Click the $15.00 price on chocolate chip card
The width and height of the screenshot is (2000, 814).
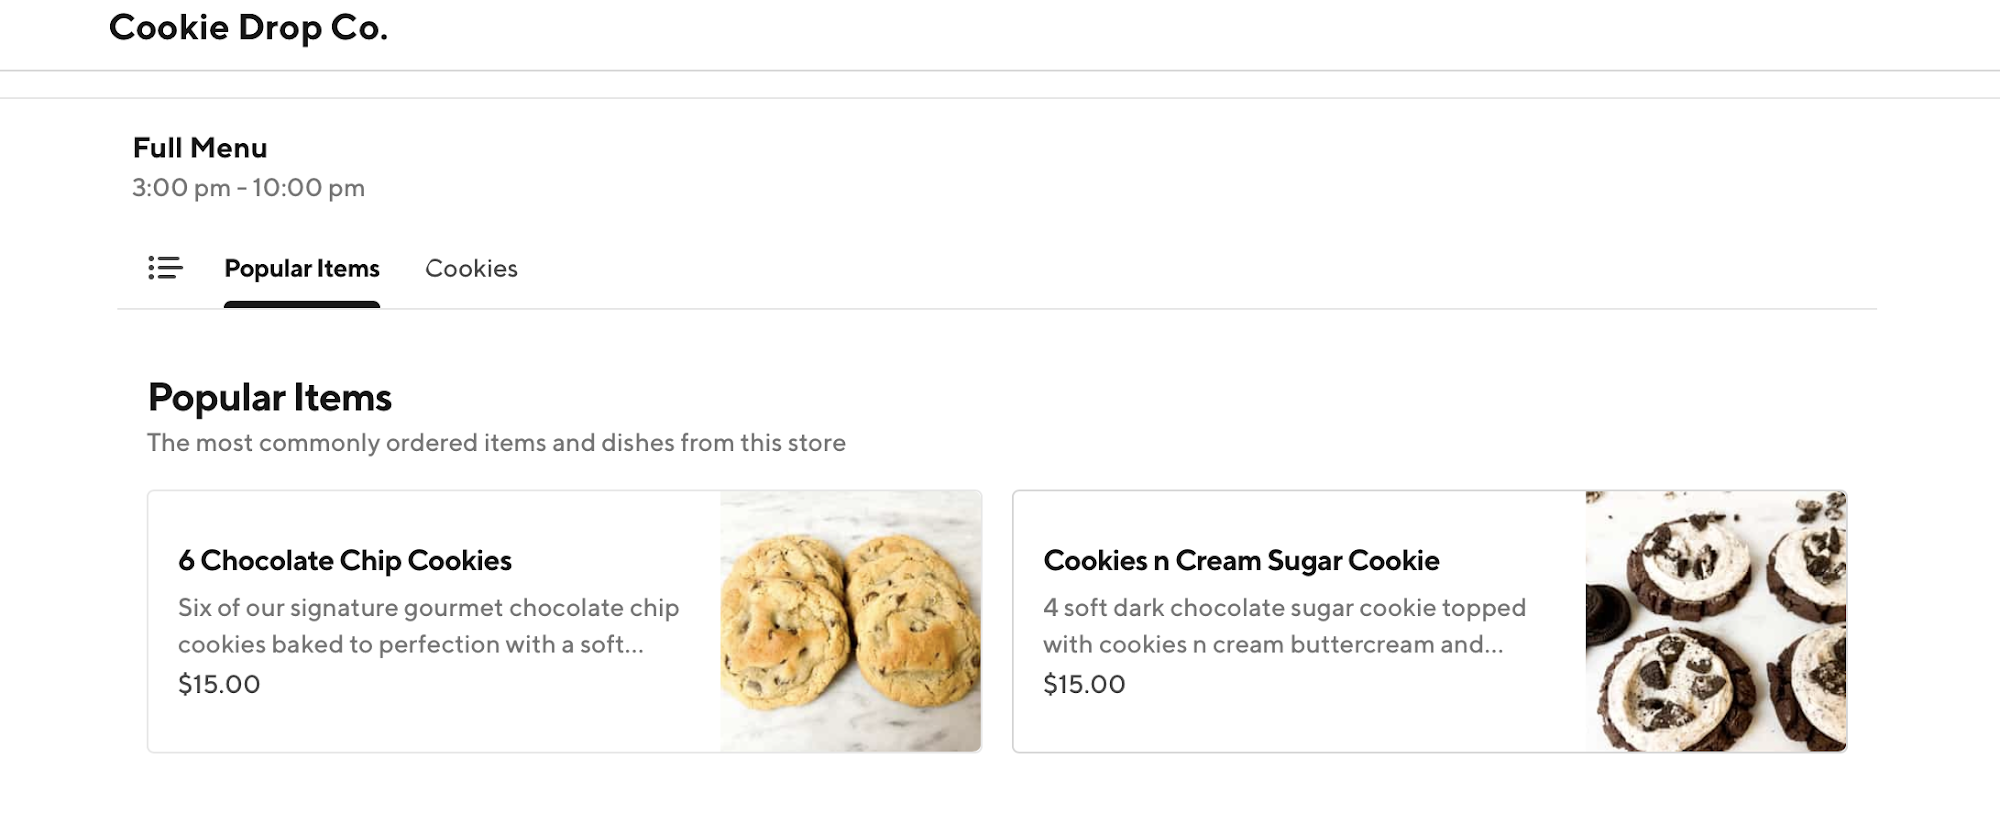point(218,684)
